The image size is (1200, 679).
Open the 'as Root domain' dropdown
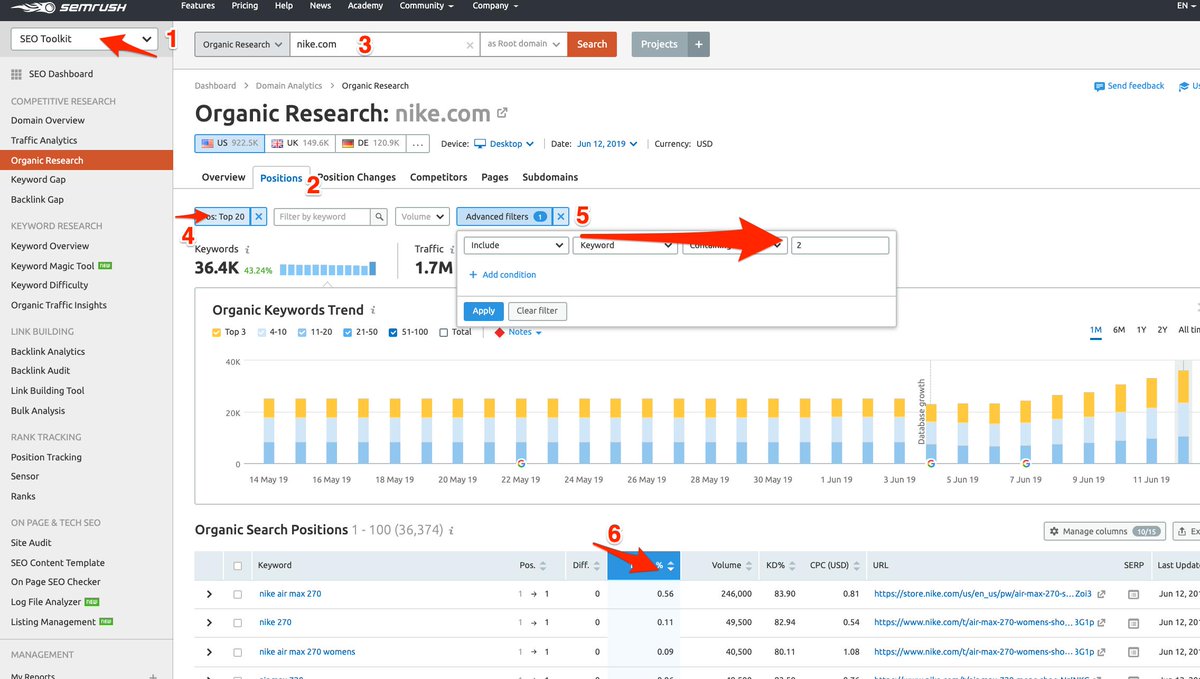point(523,44)
